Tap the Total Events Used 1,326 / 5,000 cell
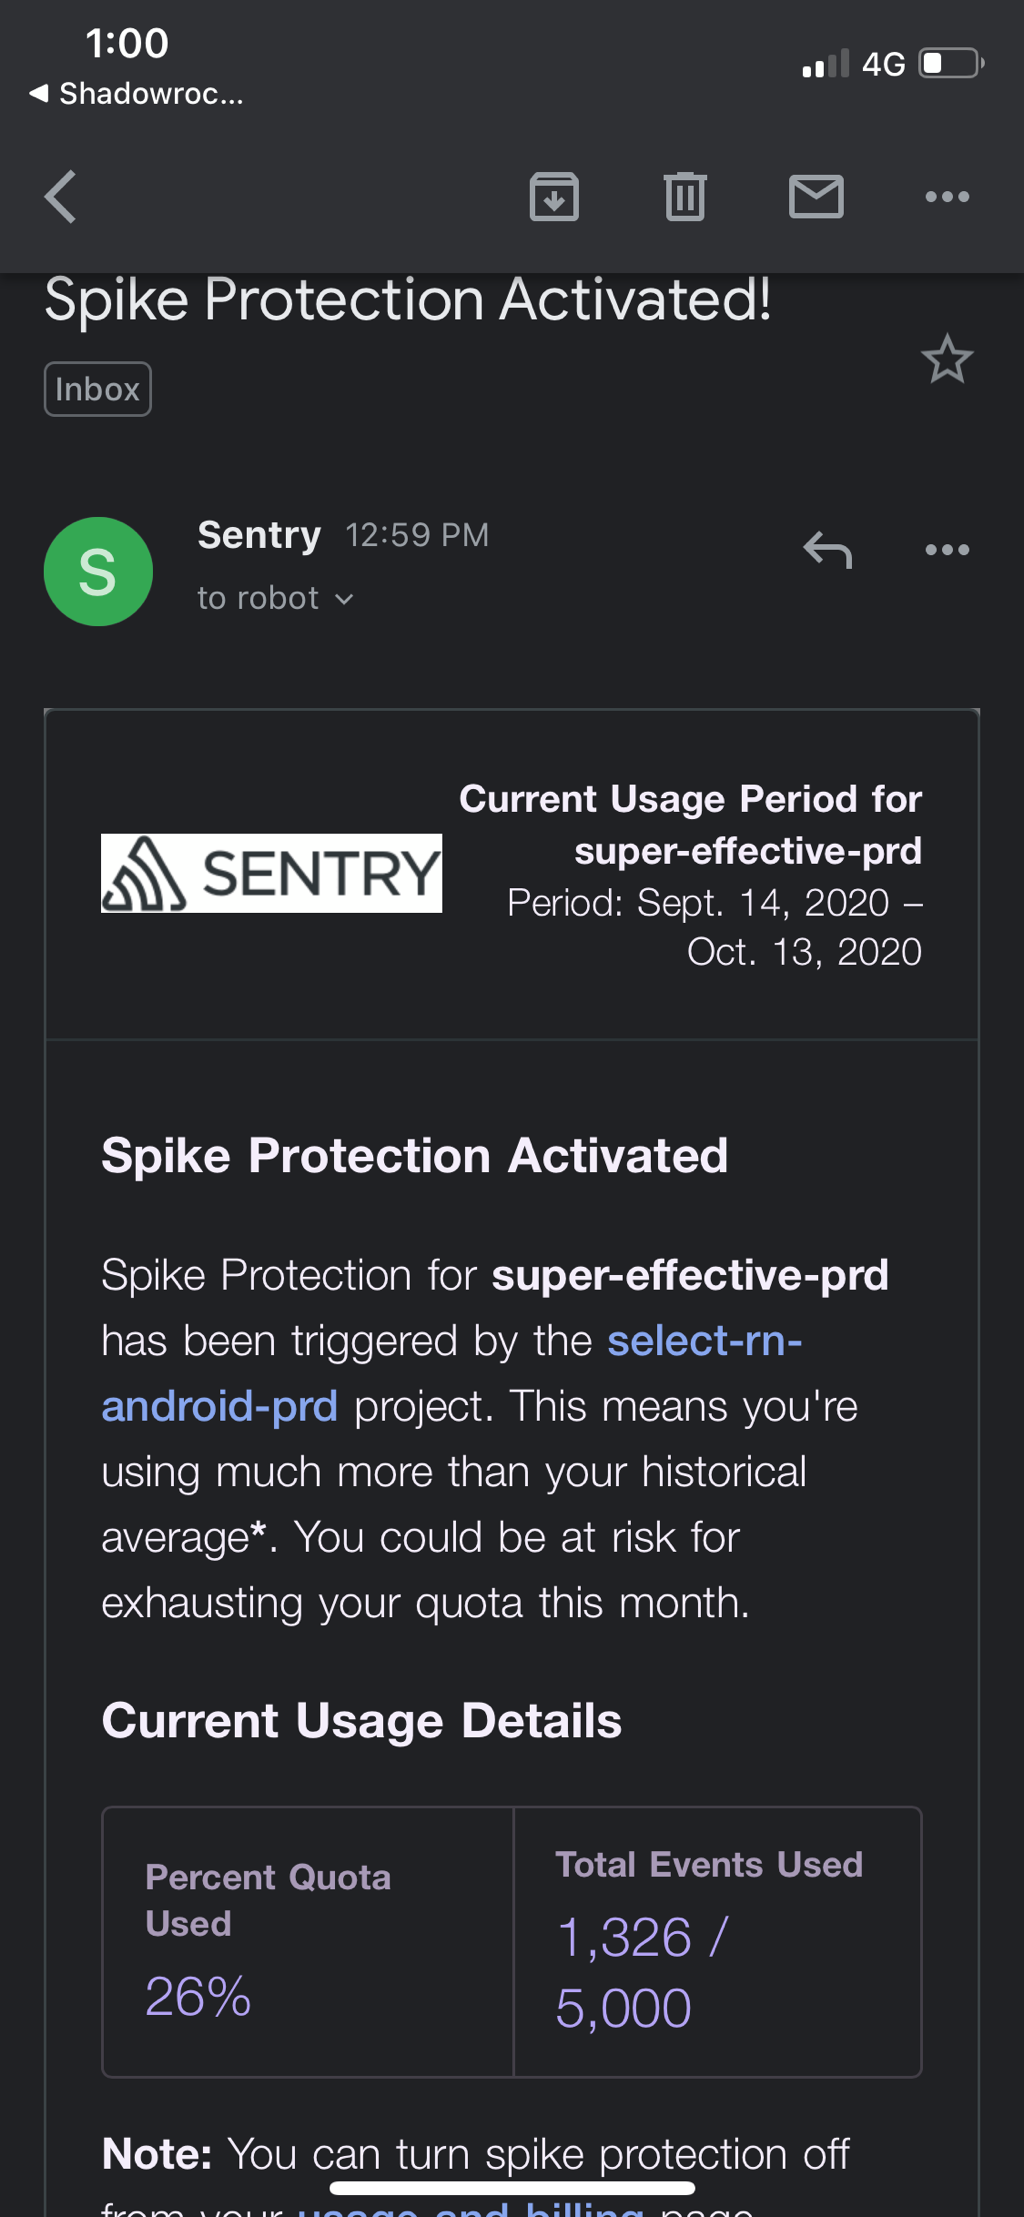Image resolution: width=1024 pixels, height=2217 pixels. (717, 1941)
